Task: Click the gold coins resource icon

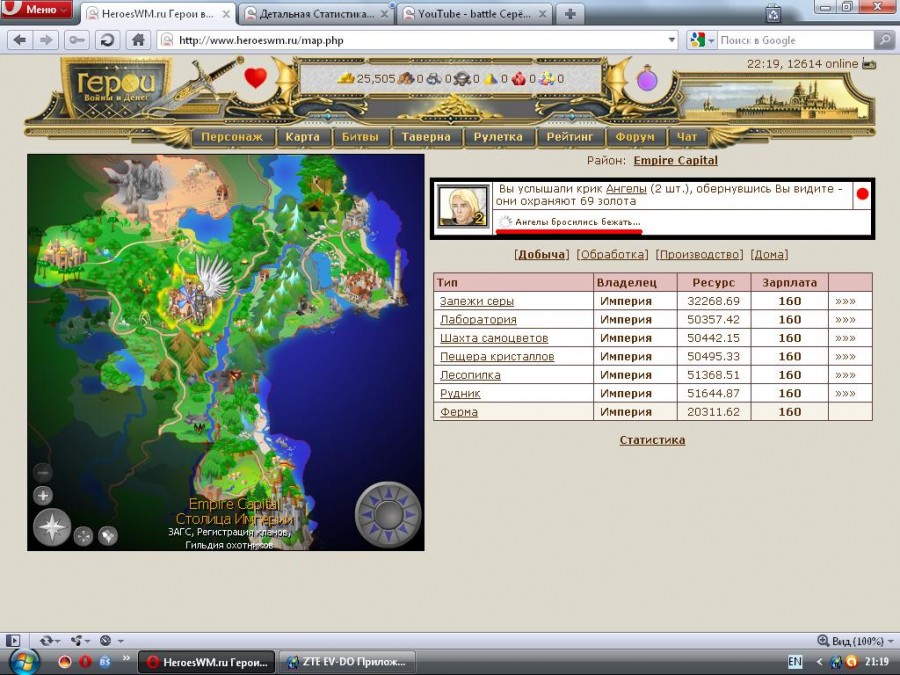Action: point(346,79)
